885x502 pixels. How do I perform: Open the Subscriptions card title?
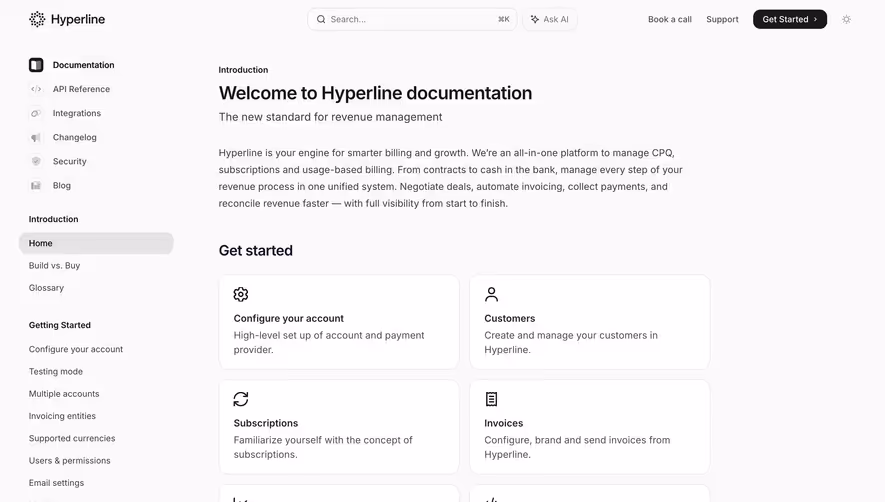(x=266, y=424)
